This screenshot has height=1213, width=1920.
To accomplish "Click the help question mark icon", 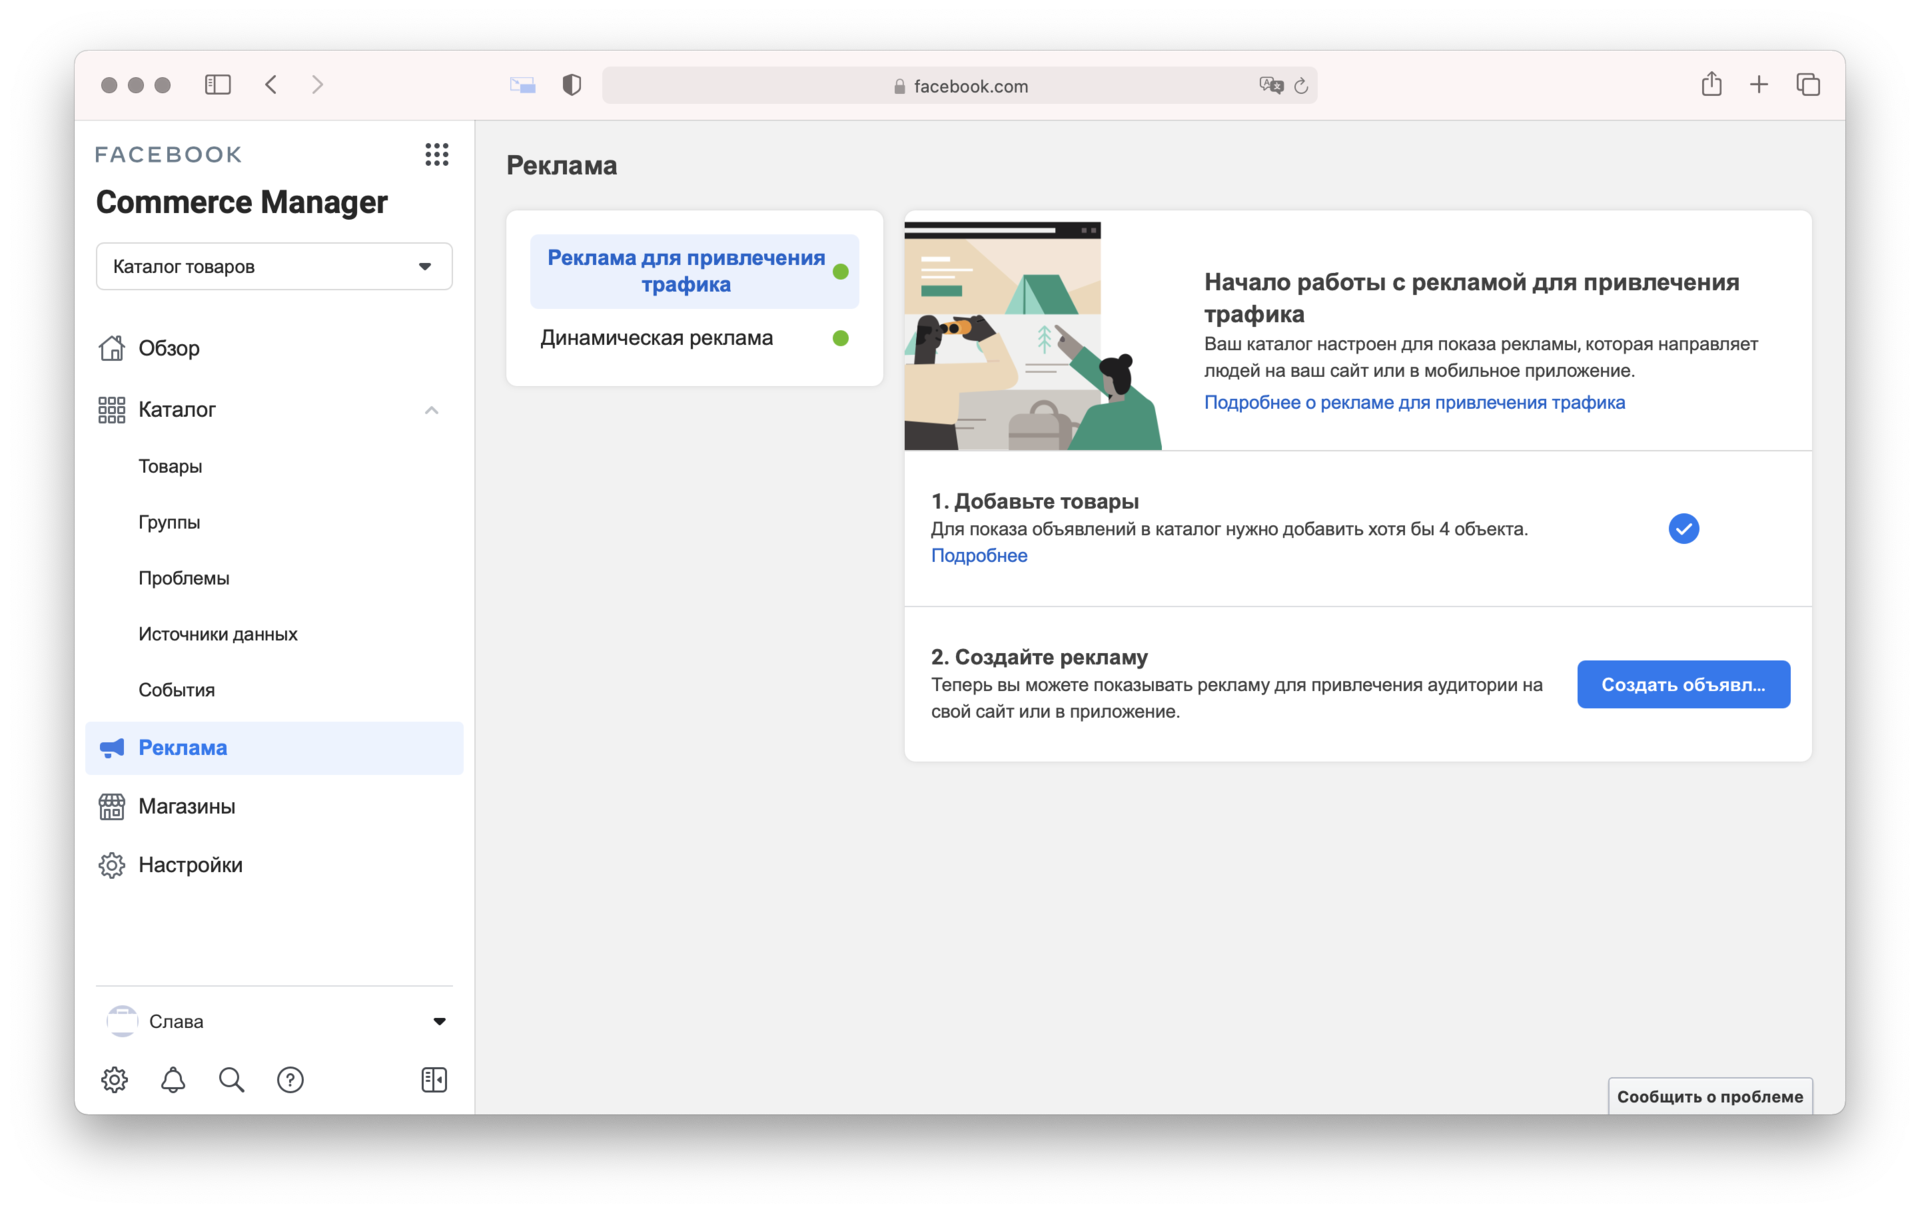I will click(x=290, y=1080).
